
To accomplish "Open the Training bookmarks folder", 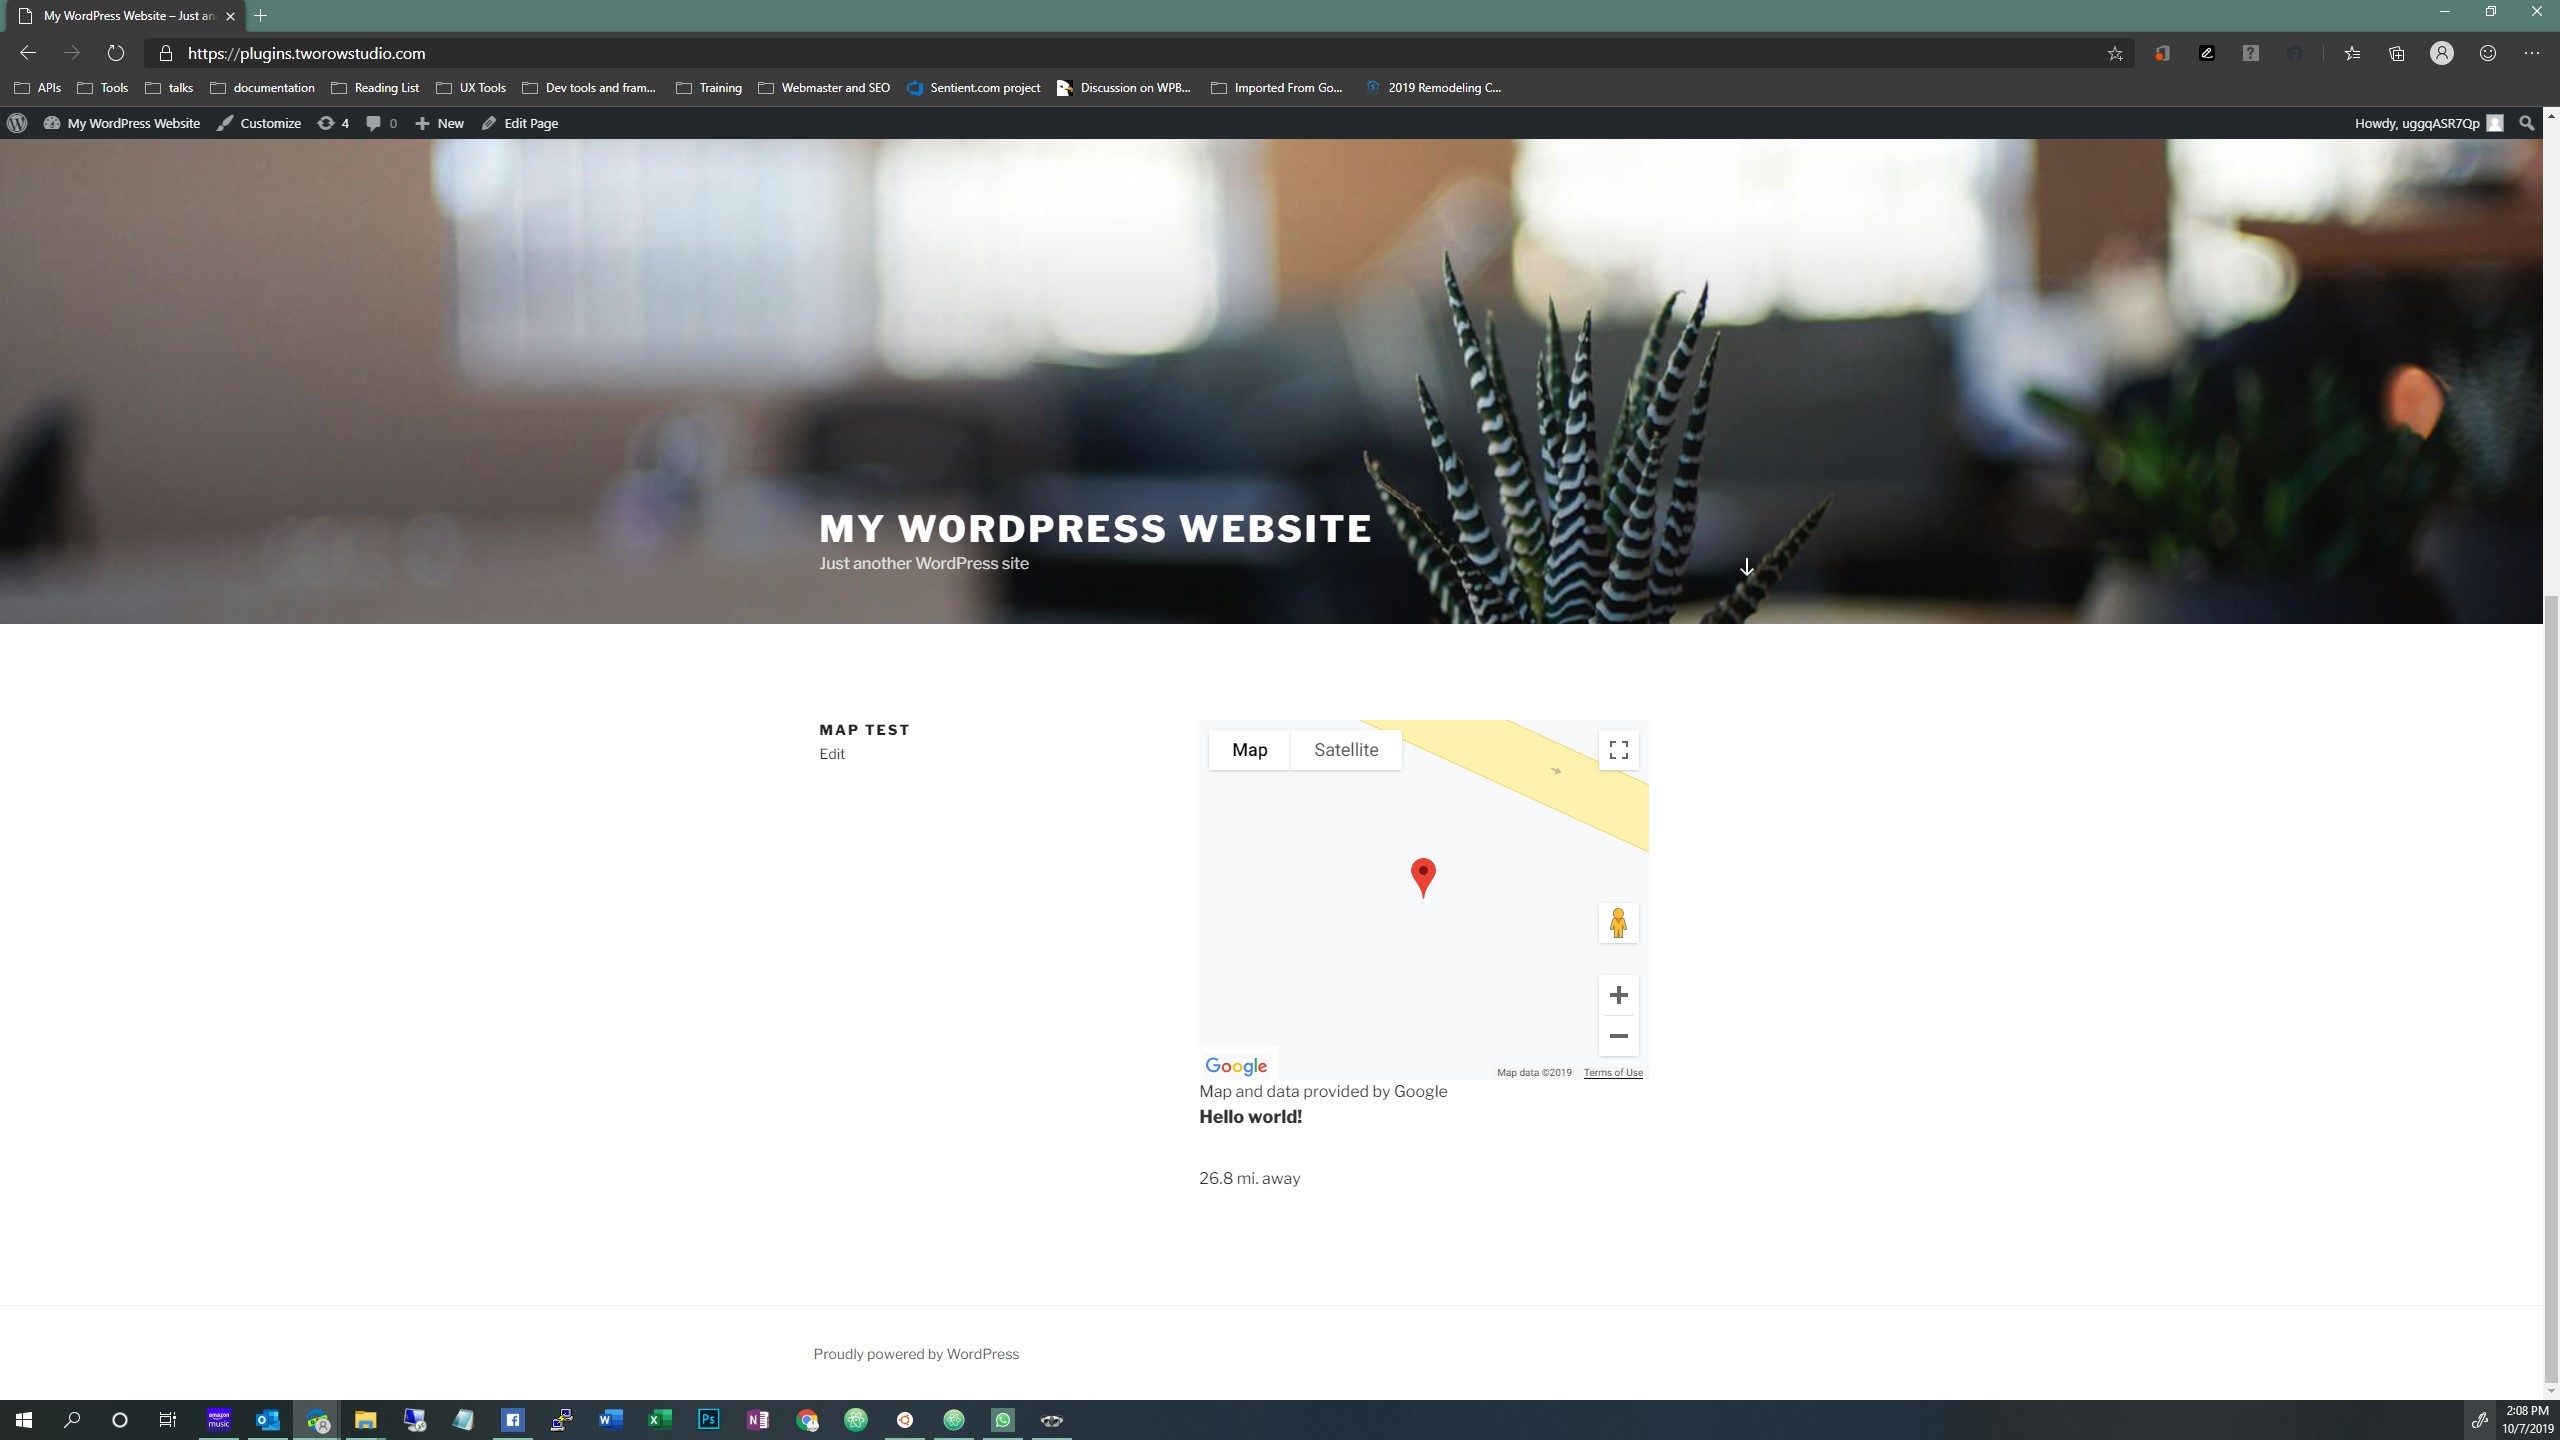I will (709, 88).
